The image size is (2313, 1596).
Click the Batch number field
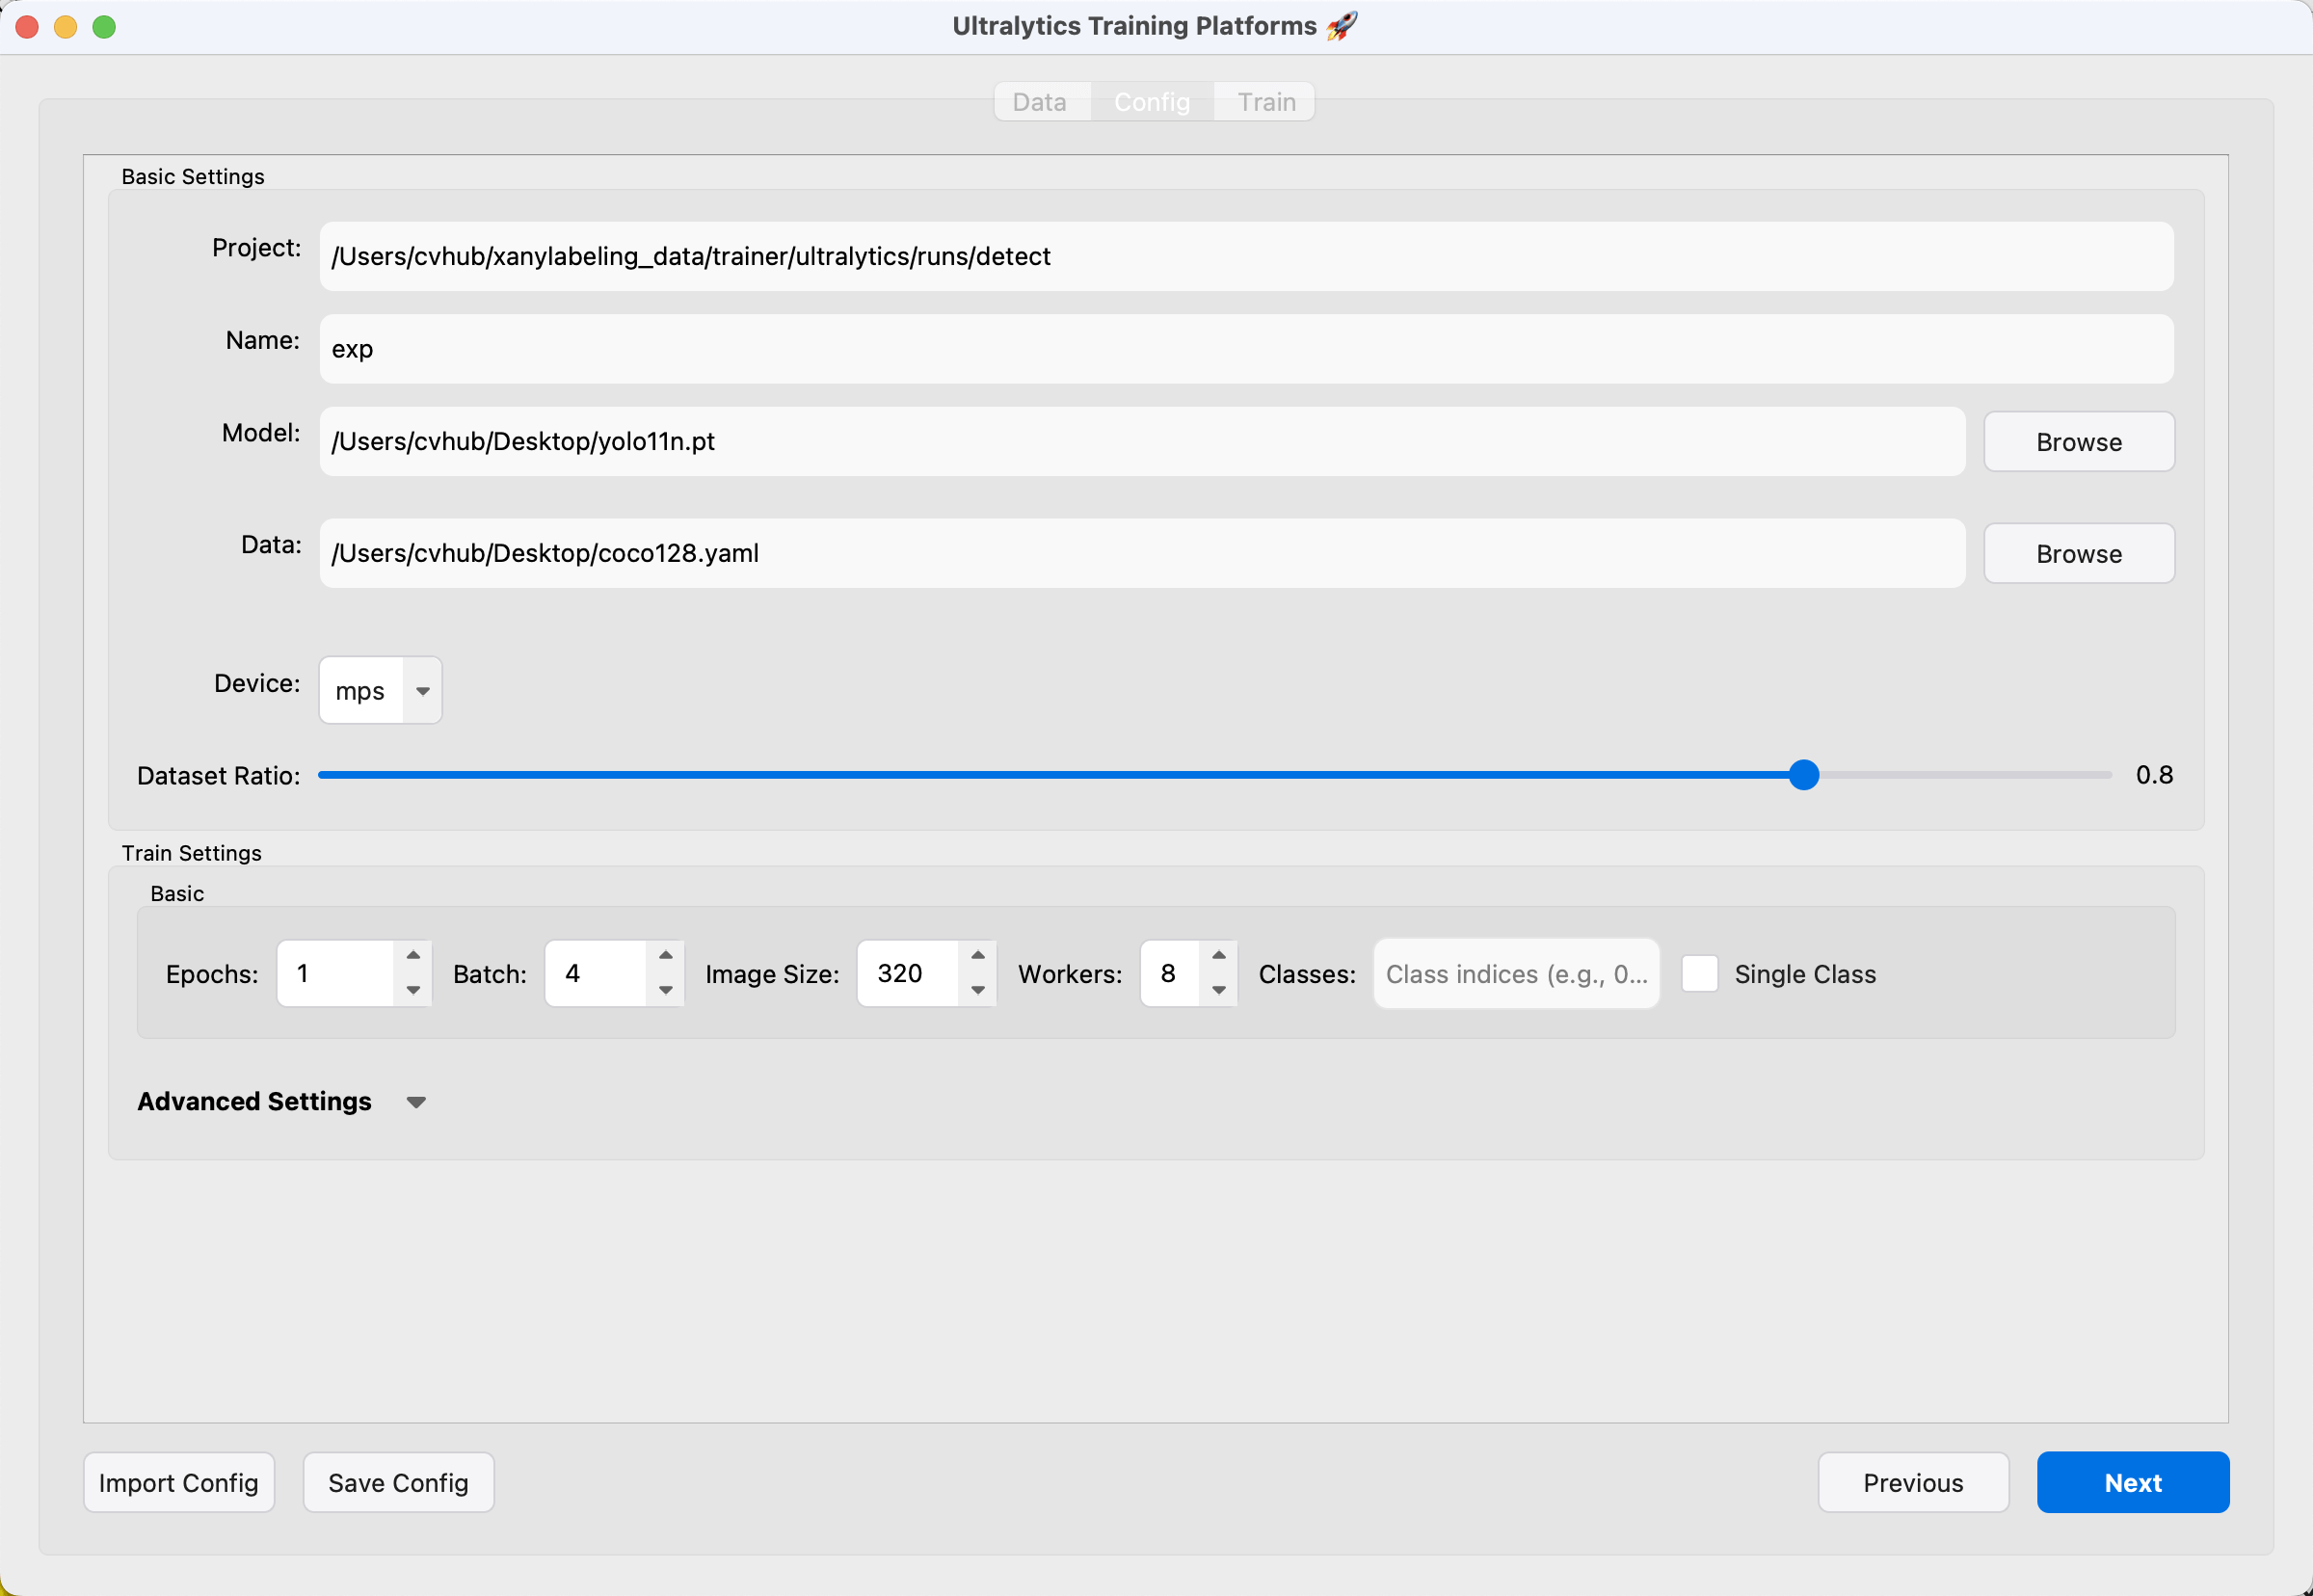coord(597,974)
